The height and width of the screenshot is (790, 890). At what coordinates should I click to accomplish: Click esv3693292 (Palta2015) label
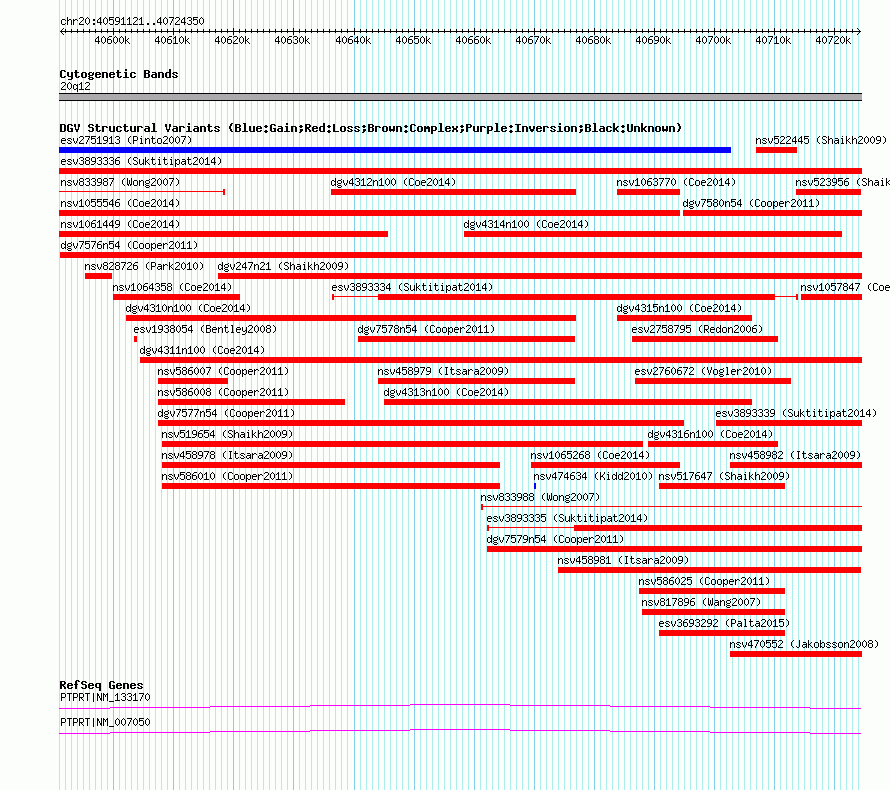724,623
